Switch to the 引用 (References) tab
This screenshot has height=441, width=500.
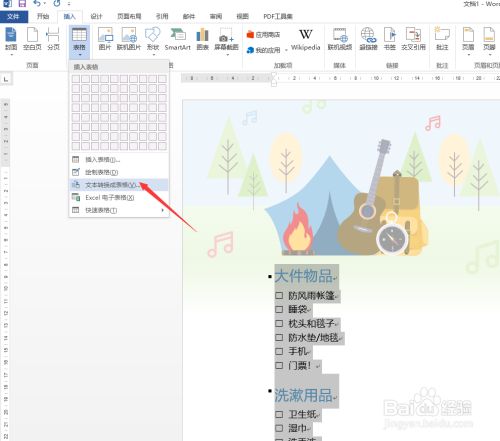click(162, 16)
